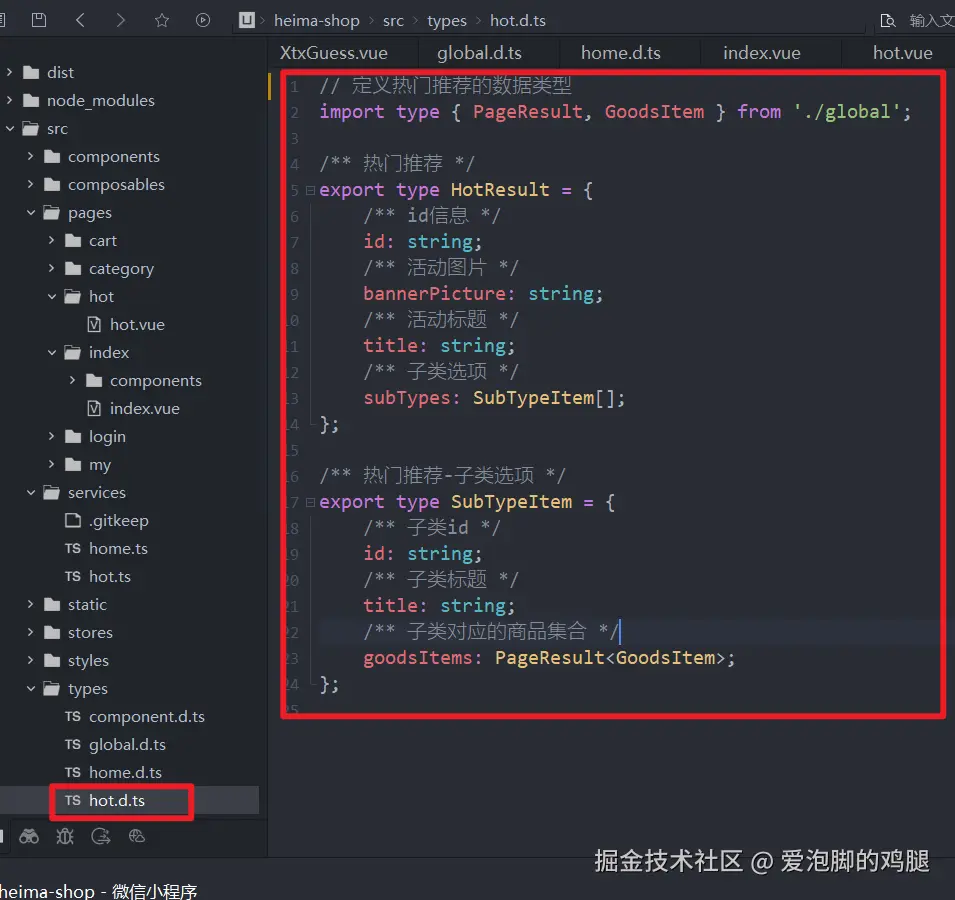Go forward with the right arrow icon
The width and height of the screenshot is (955, 900).
tap(121, 20)
